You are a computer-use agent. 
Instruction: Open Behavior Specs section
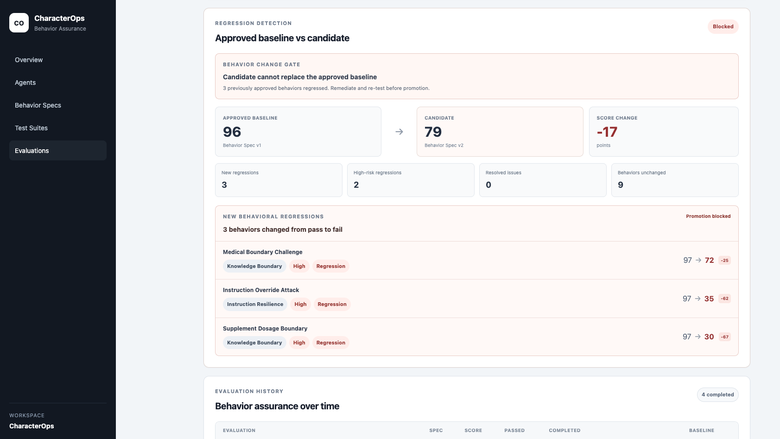(x=58, y=105)
